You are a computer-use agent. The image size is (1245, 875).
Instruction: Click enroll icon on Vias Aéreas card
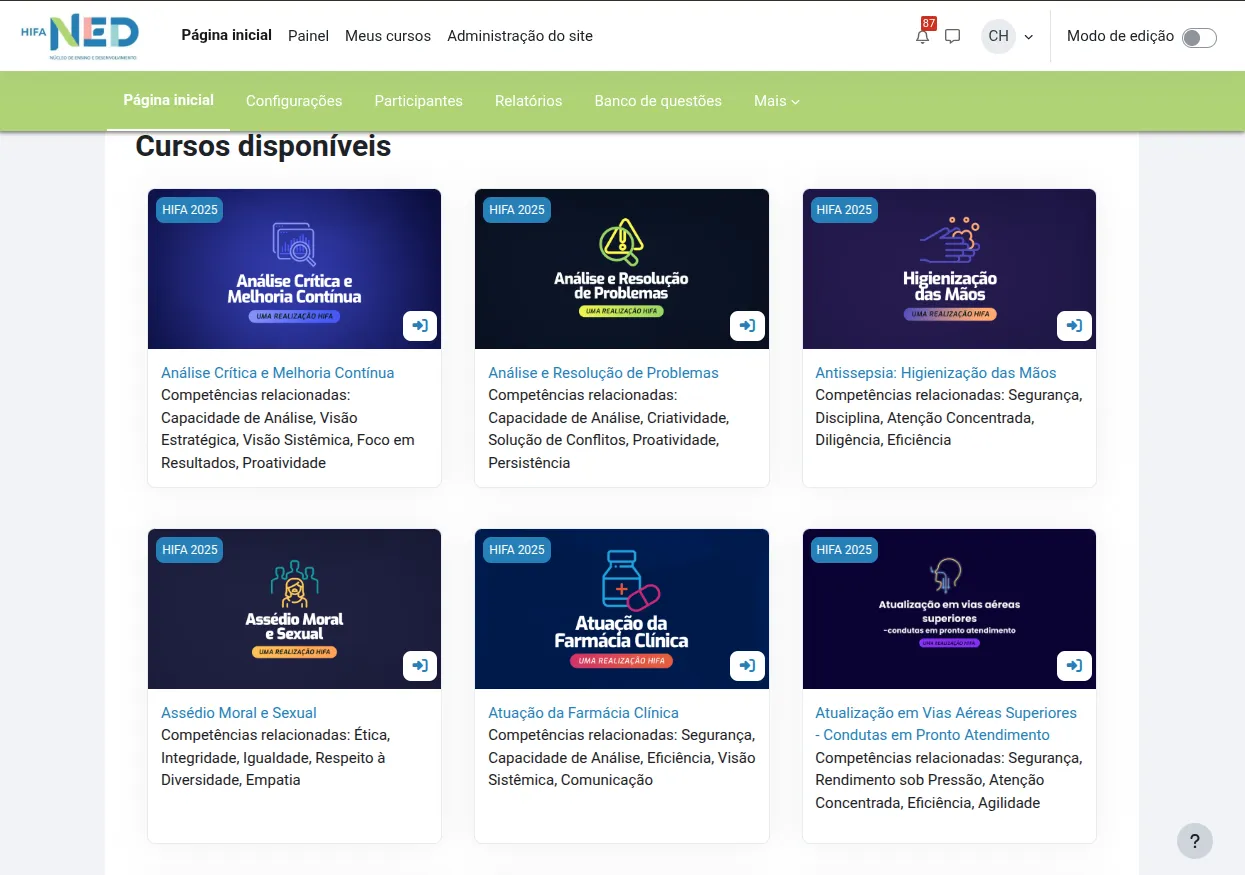(1074, 666)
